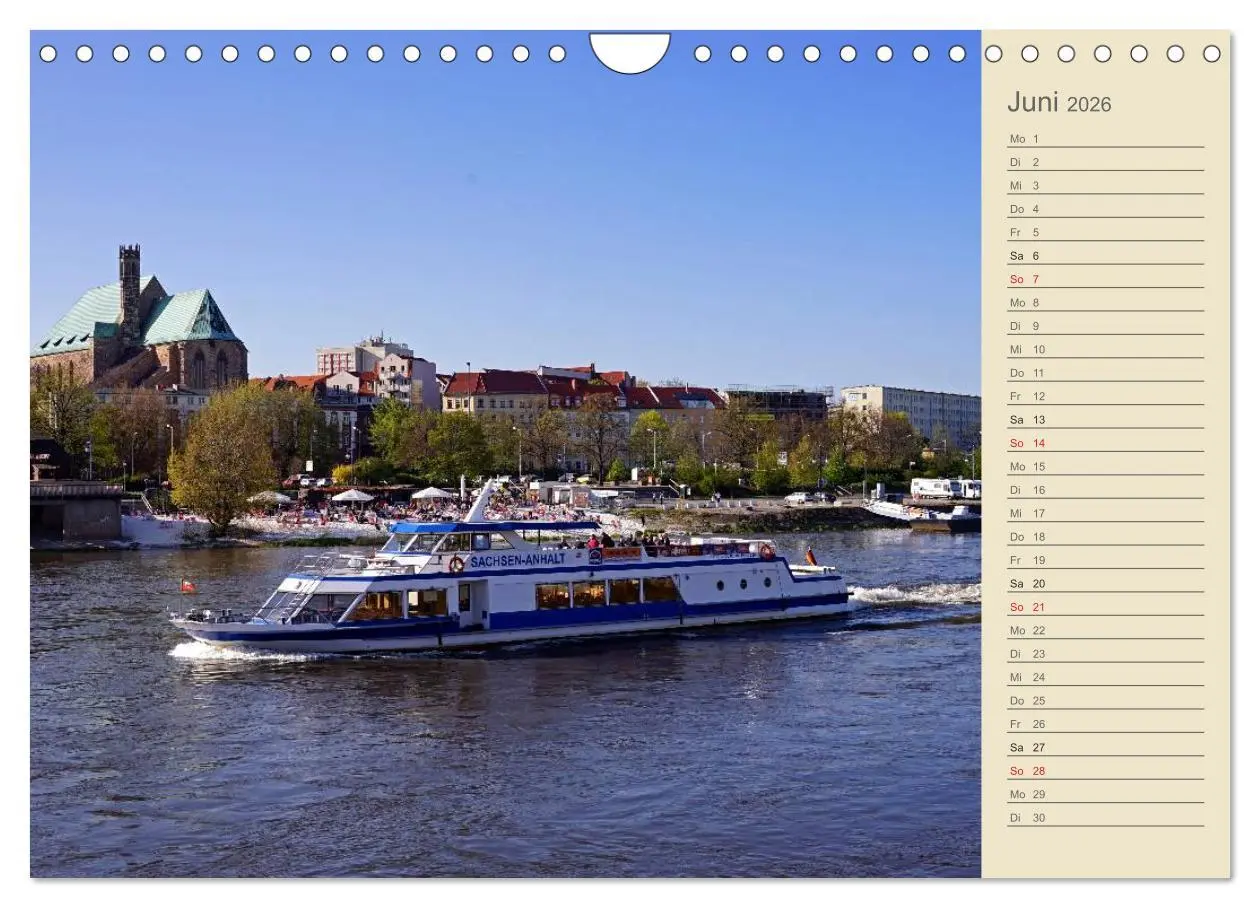Viewport: 1260px width, 908px height.
Task: Select the Fr 19 Friday entry
Action: pos(1029,559)
